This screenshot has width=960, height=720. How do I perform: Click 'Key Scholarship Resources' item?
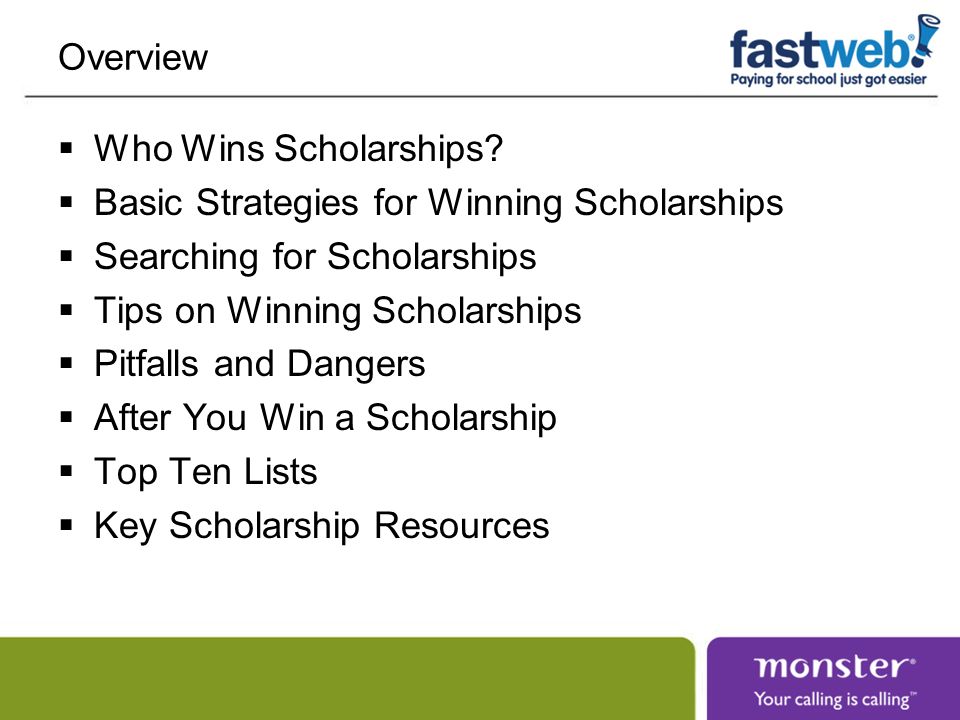(x=321, y=526)
